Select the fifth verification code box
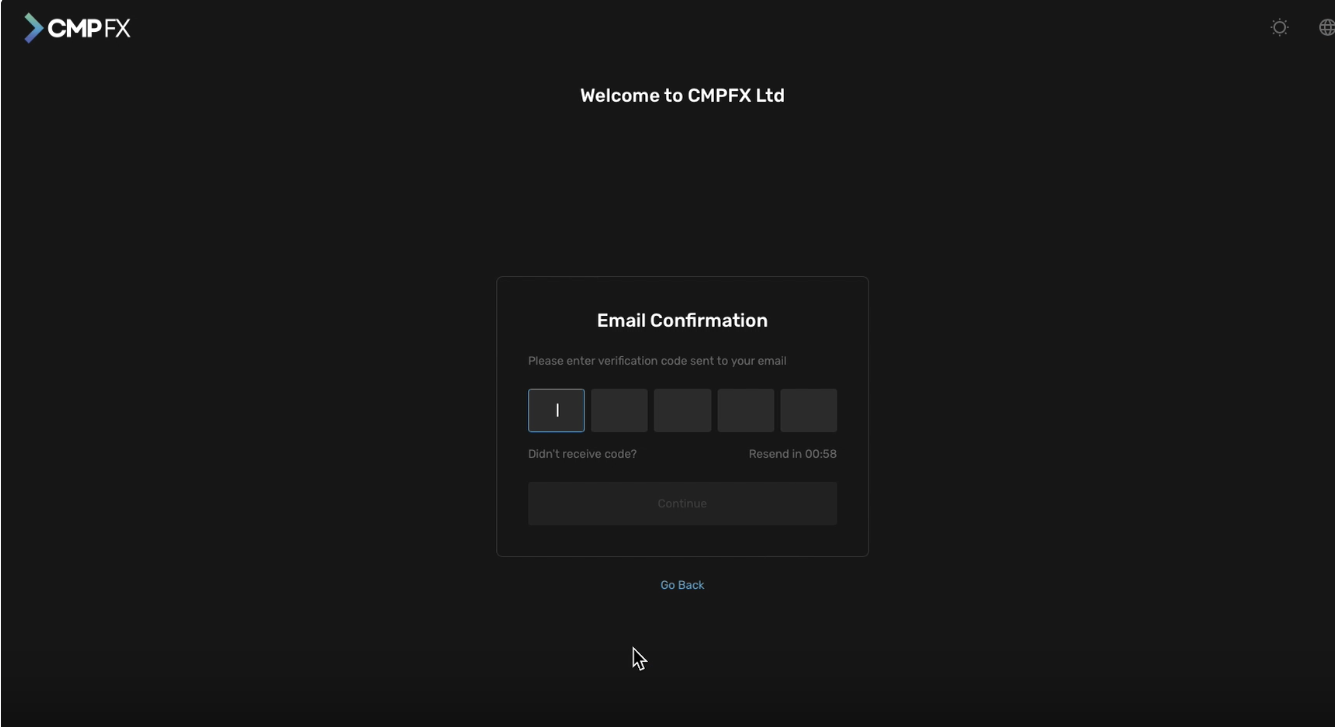The height and width of the screenshot is (727, 1335). [809, 410]
